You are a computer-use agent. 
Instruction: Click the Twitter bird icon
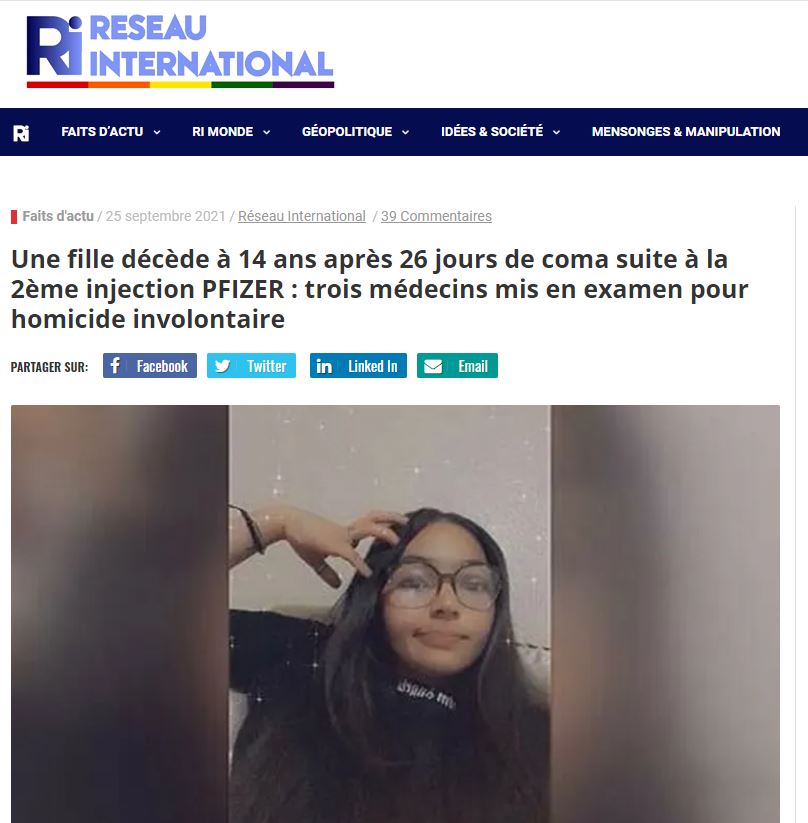pos(223,366)
